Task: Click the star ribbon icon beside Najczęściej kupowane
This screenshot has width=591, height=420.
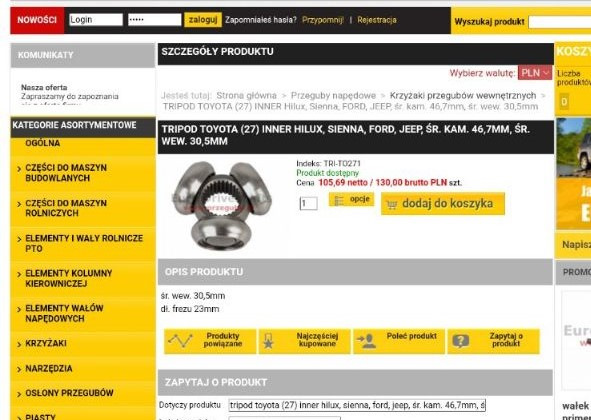Action: coord(268,341)
